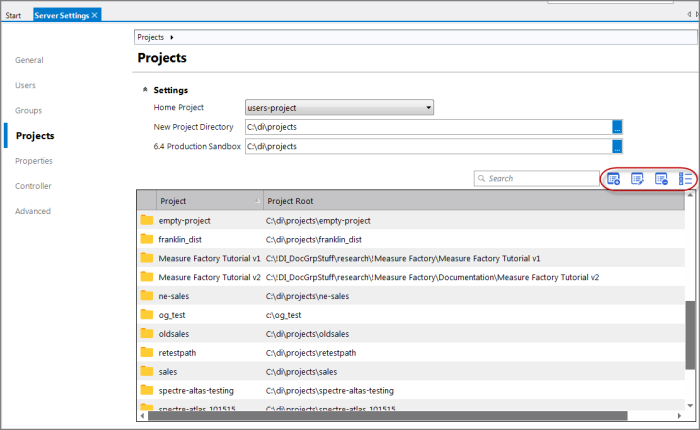Click the spectre-altas-testing folder icon
The image size is (700, 430).
[x=146, y=390]
